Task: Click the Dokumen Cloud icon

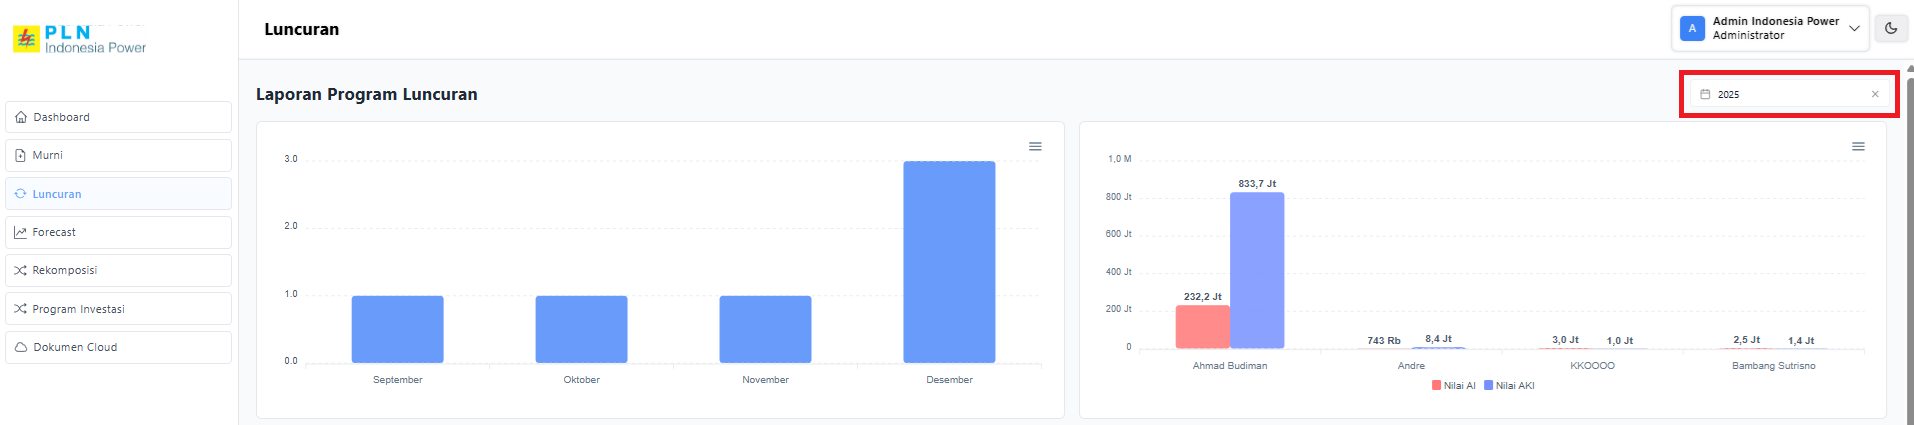Action: click(21, 347)
